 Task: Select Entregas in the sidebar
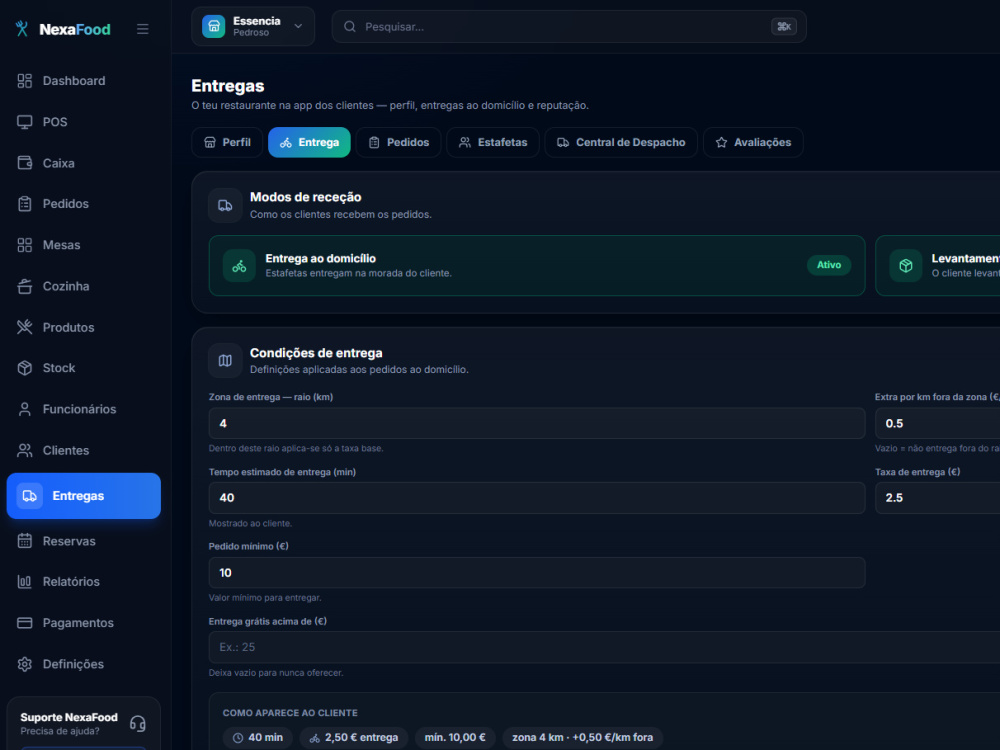pyautogui.click(x=84, y=496)
